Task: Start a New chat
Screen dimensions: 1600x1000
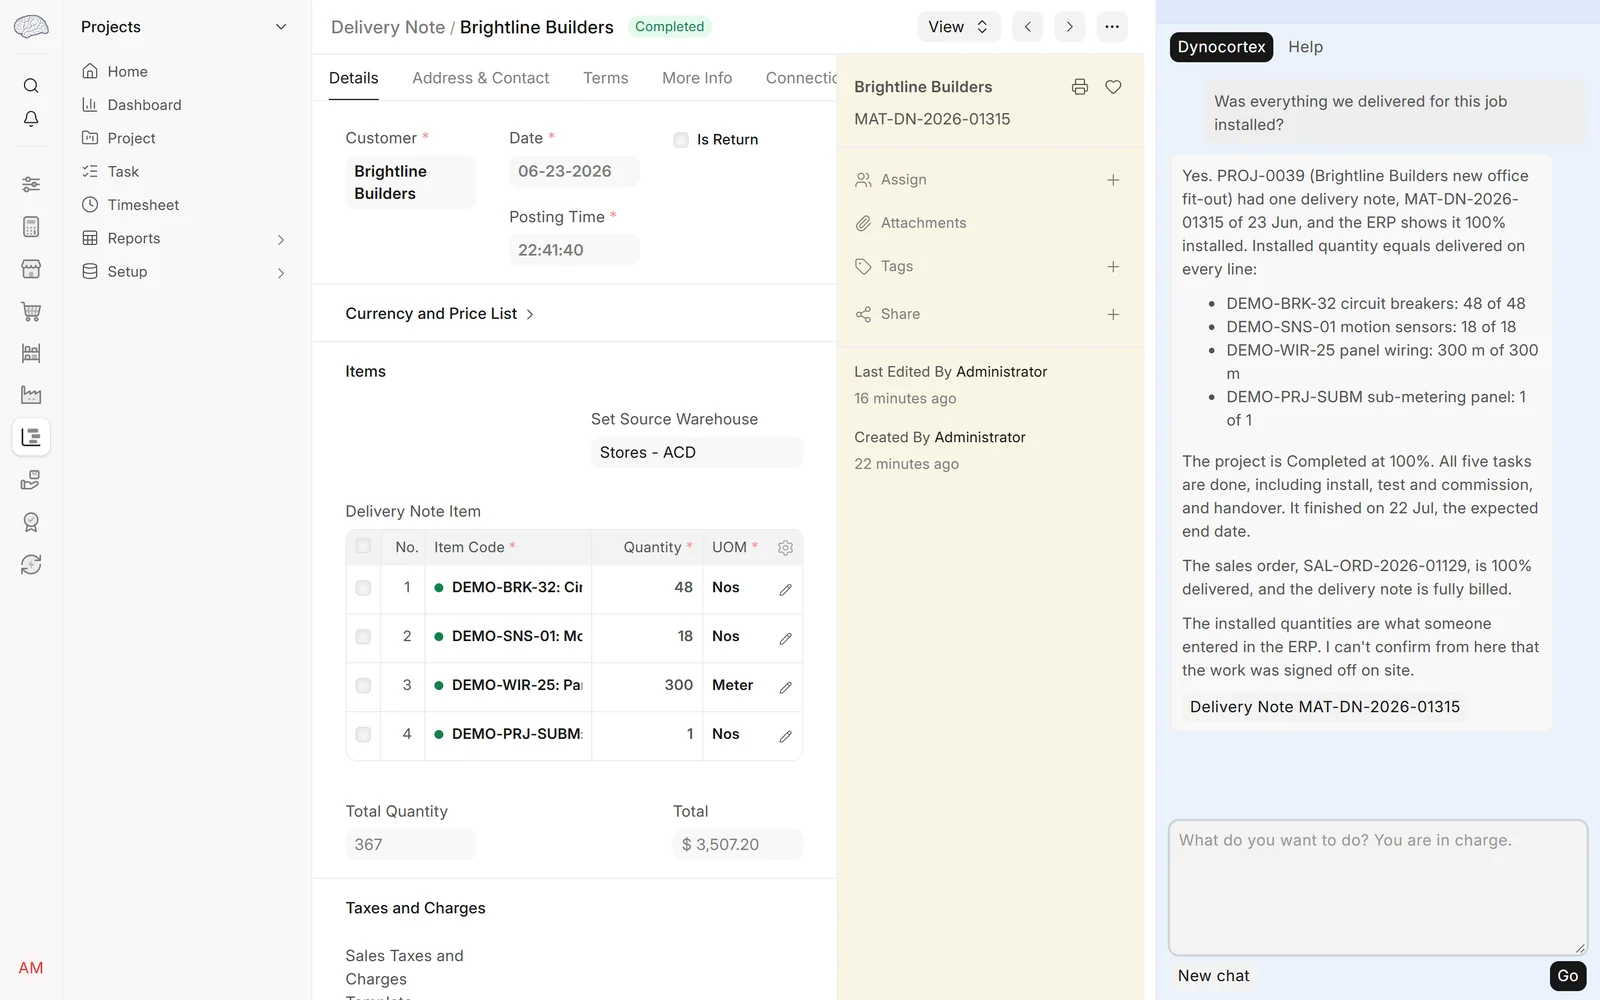Action: tap(1213, 976)
